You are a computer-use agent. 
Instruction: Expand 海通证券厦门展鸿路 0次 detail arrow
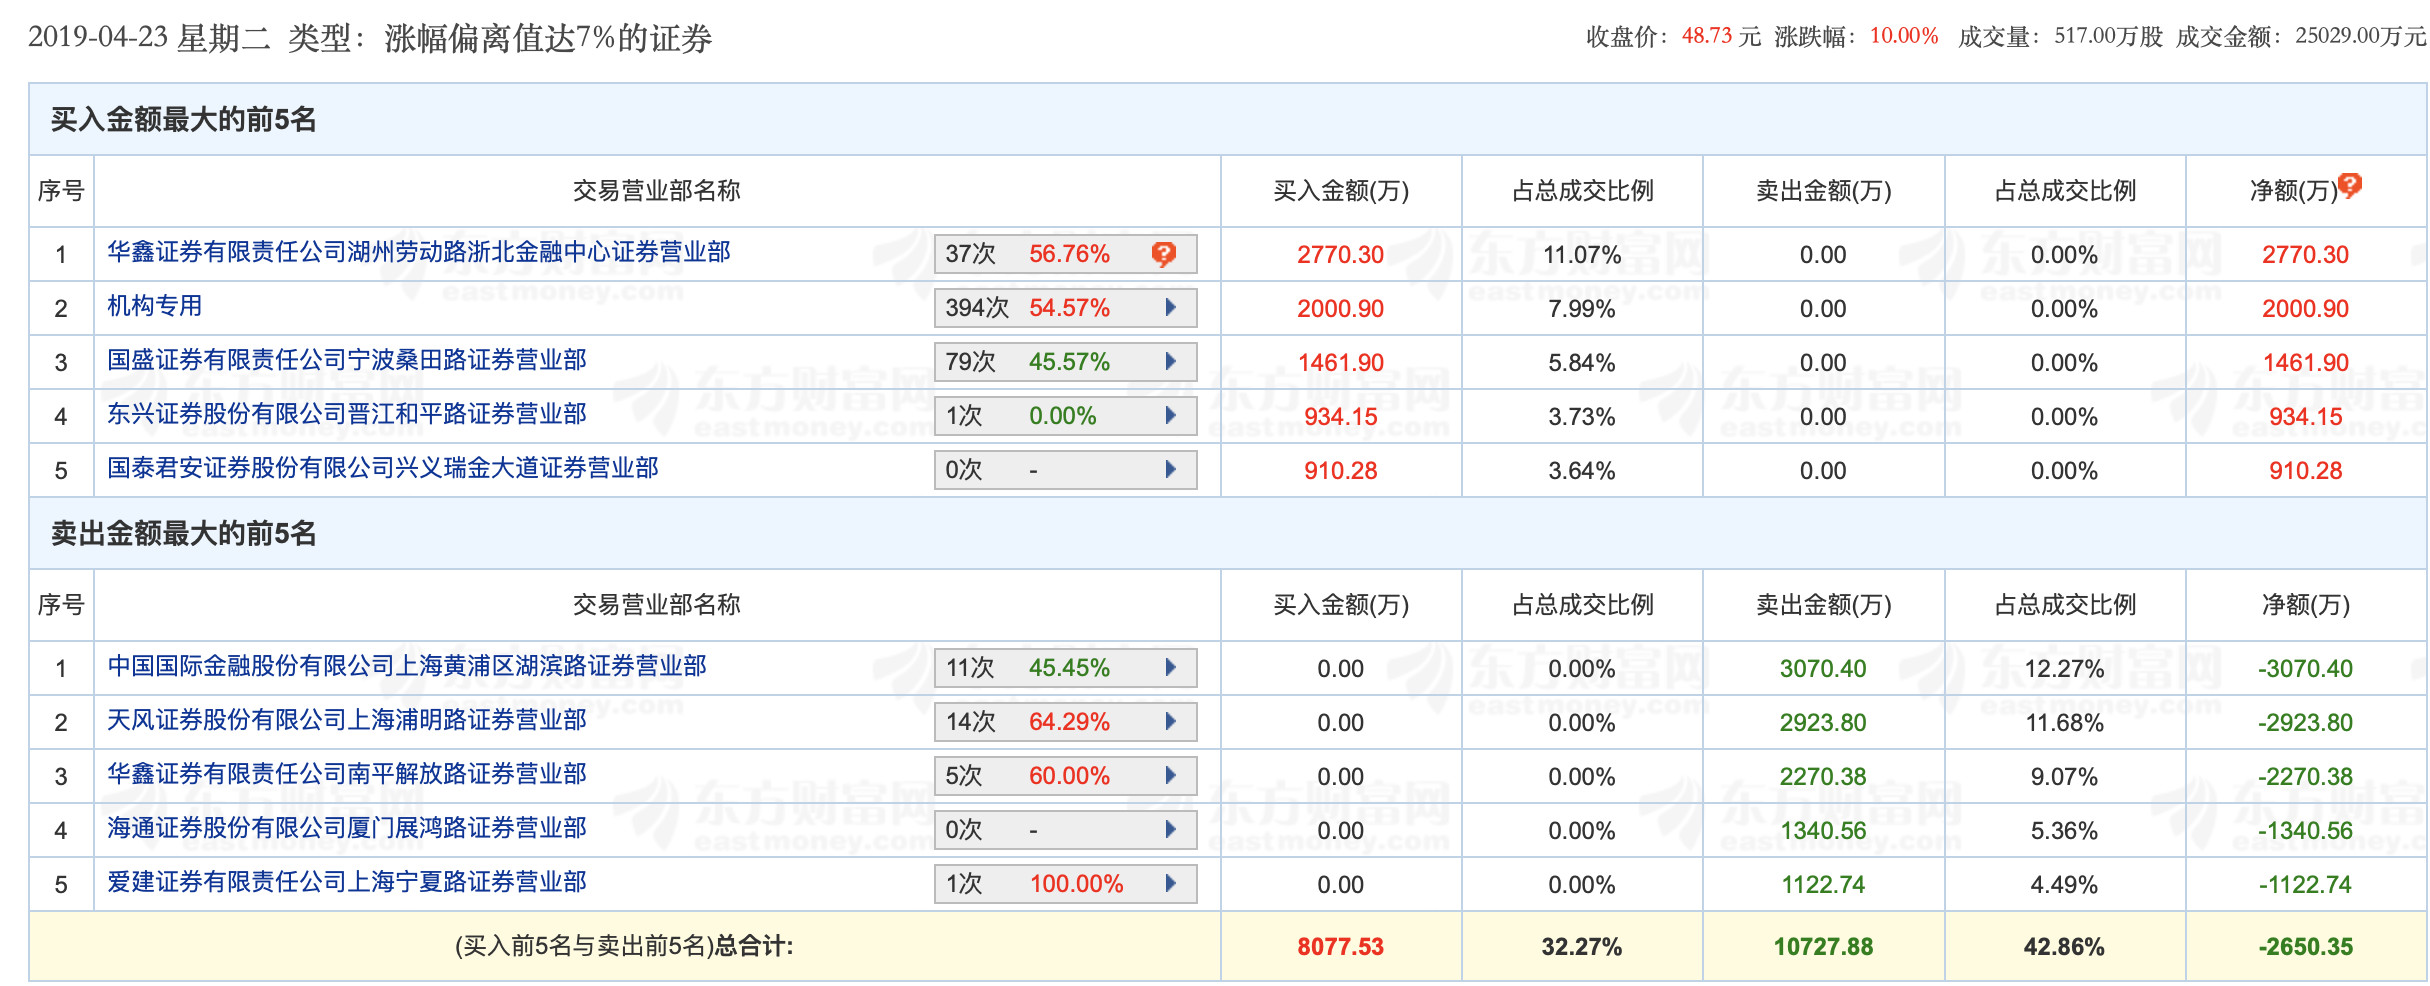point(1173,829)
